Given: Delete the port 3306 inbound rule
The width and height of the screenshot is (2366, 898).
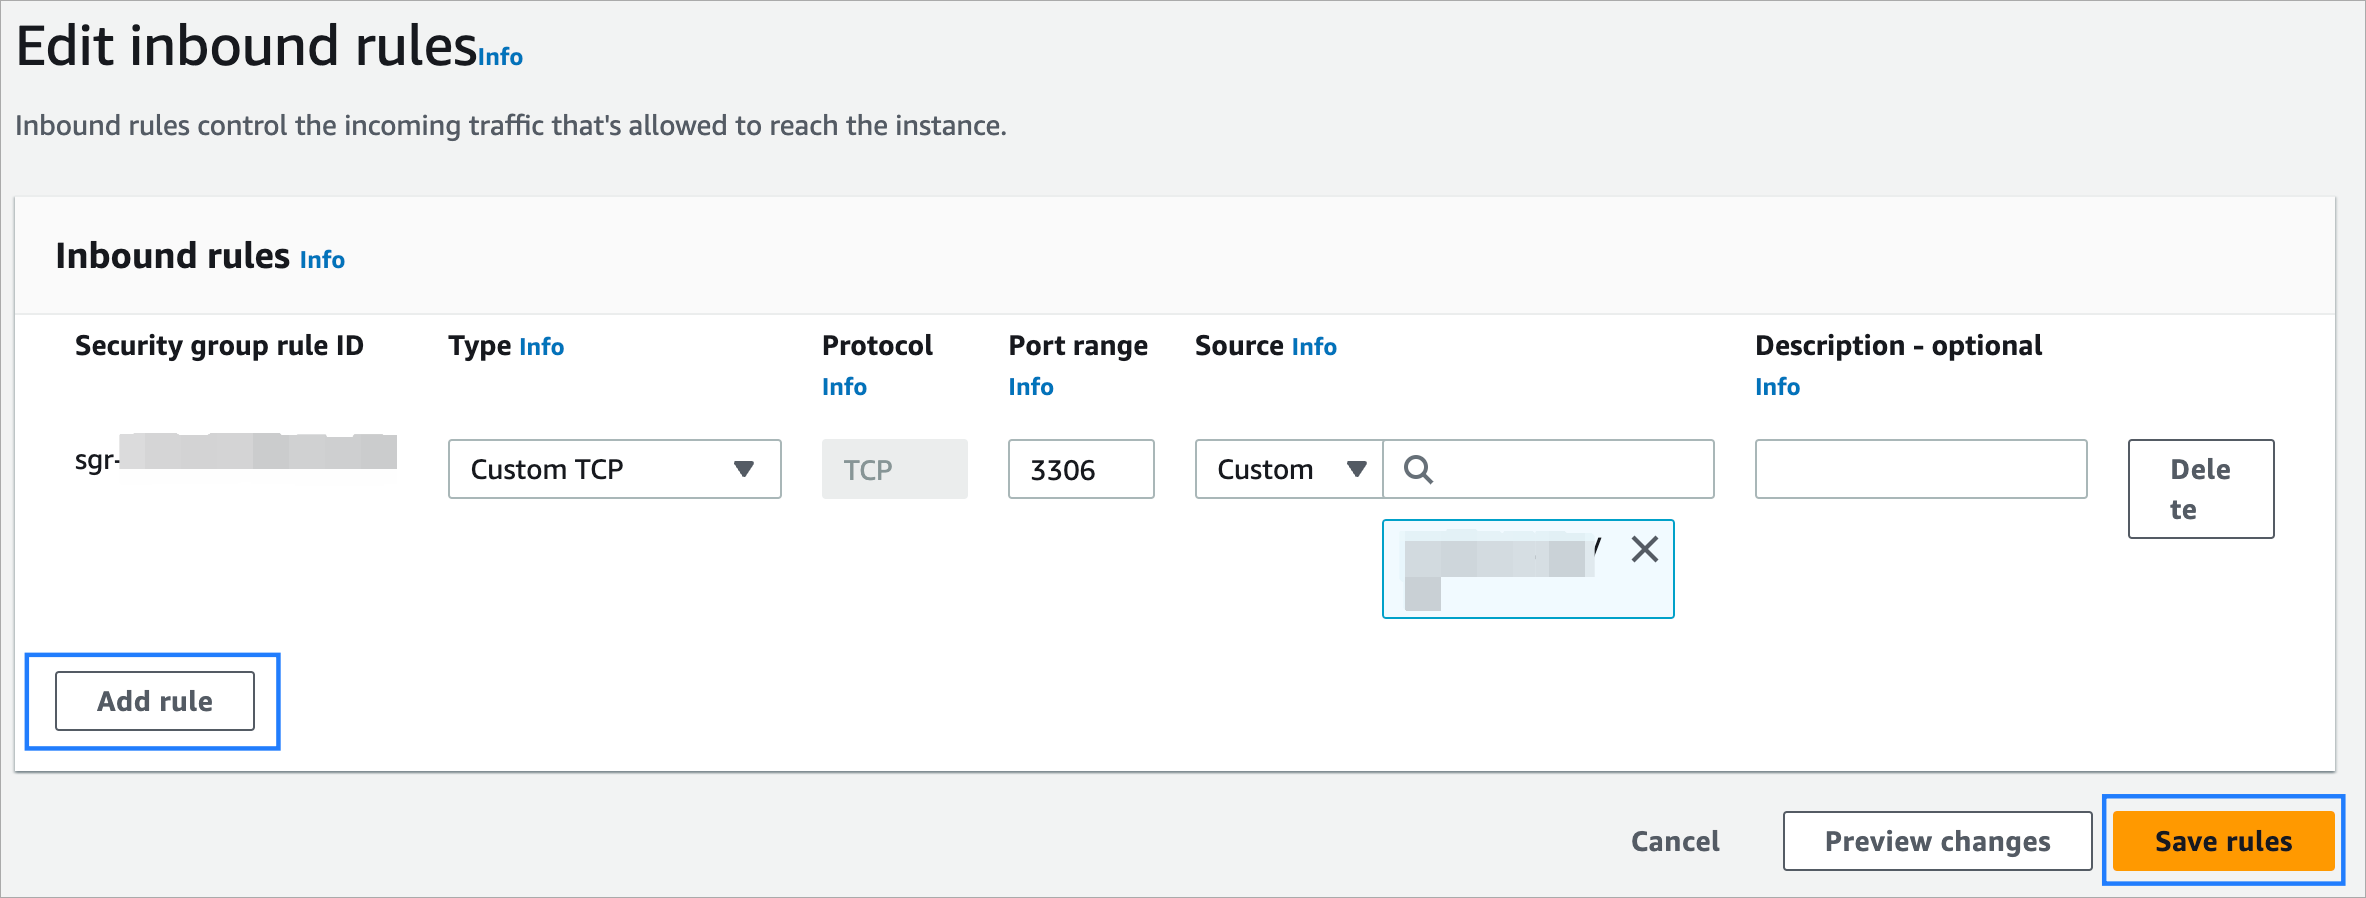Looking at the screenshot, I should pyautogui.click(x=2200, y=489).
